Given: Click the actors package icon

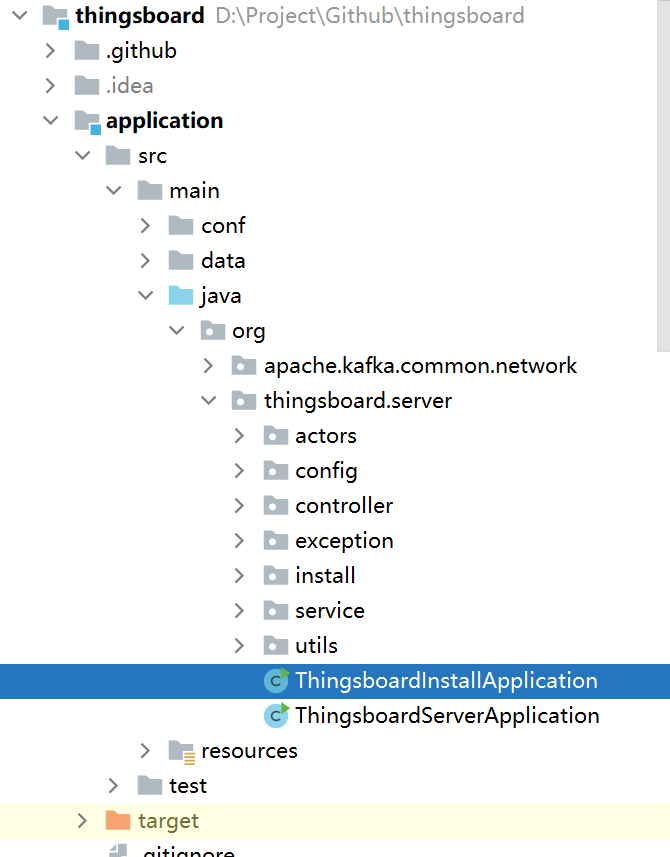Looking at the screenshot, I should [x=275, y=436].
